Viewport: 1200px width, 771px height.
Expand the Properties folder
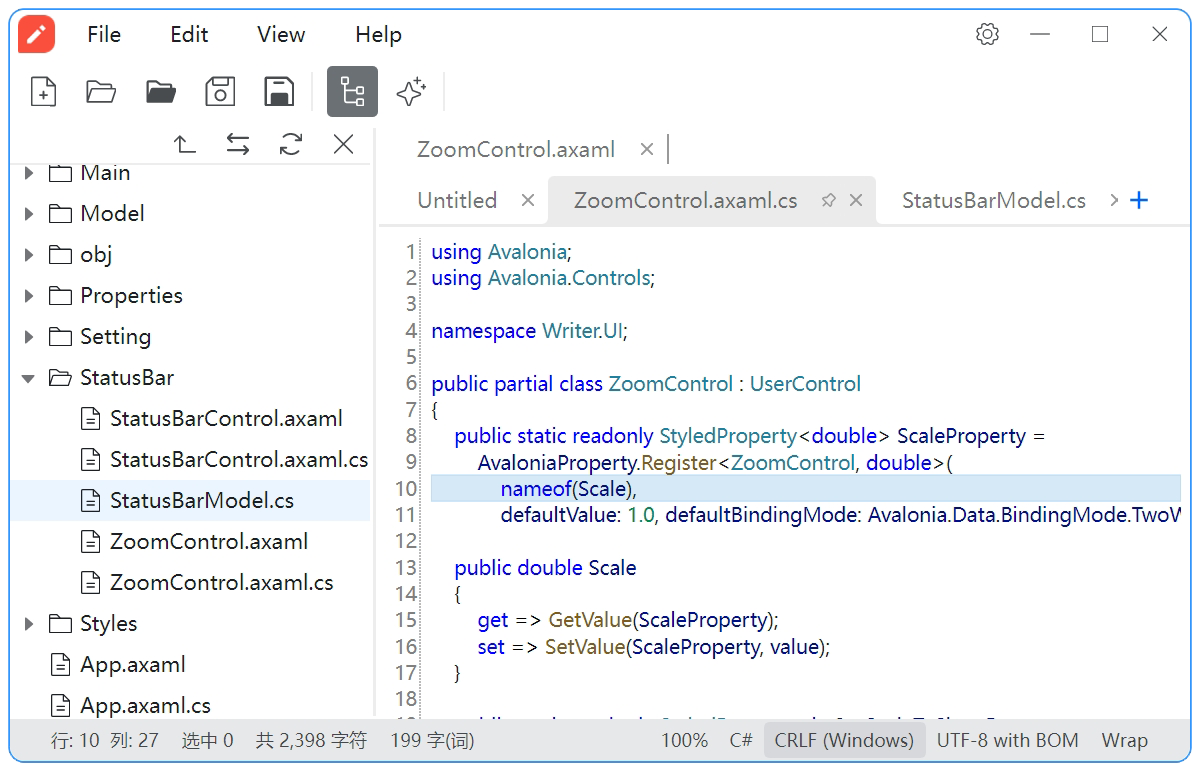tap(29, 296)
